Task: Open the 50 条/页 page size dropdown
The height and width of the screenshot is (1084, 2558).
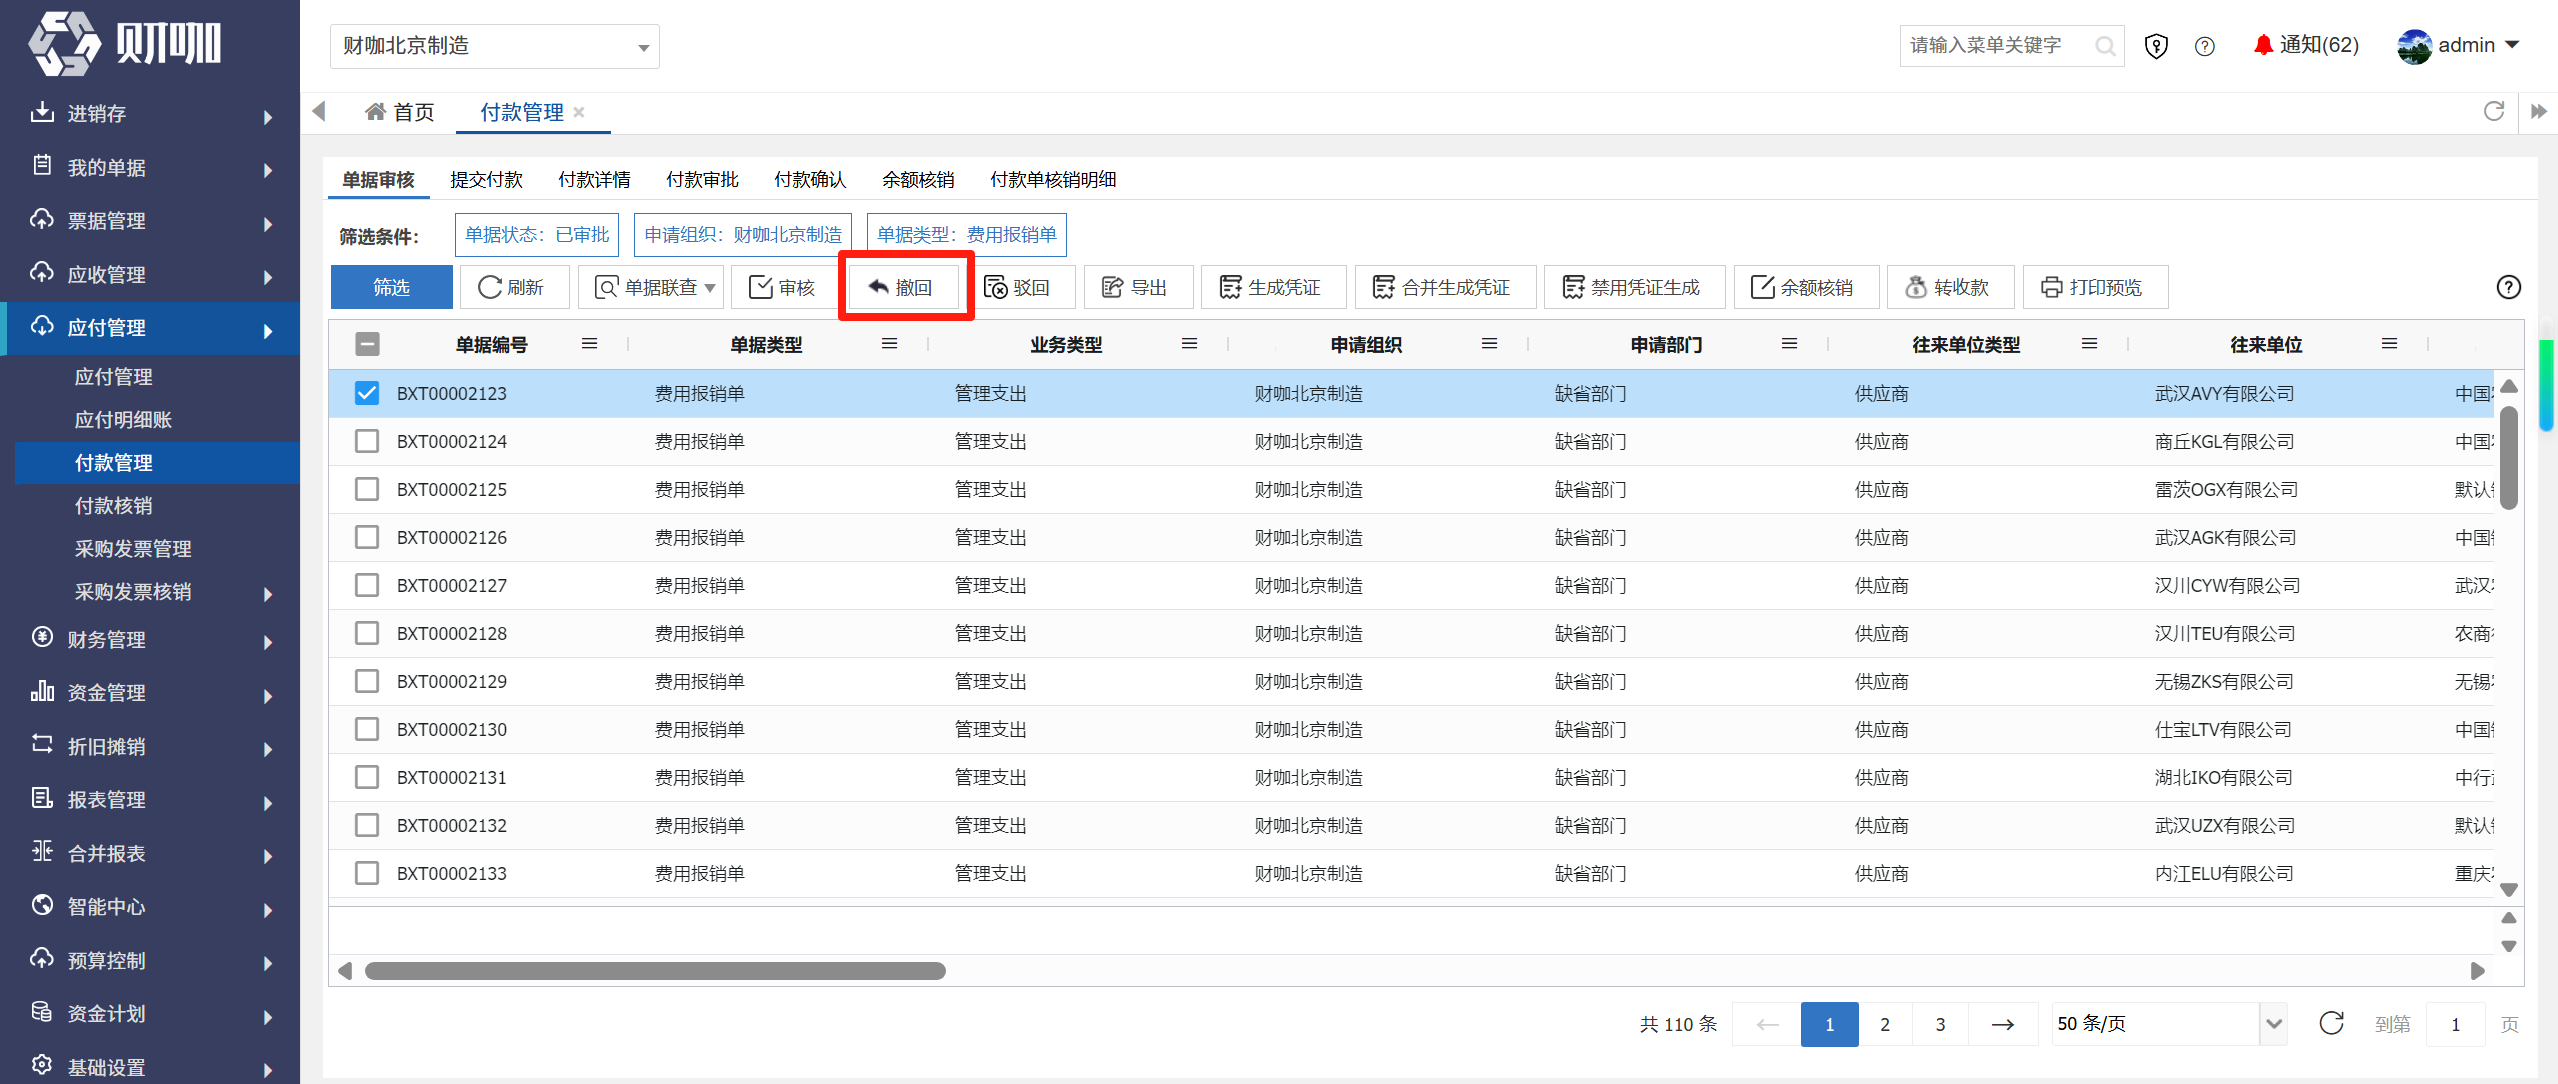Action: pos(2168,1024)
